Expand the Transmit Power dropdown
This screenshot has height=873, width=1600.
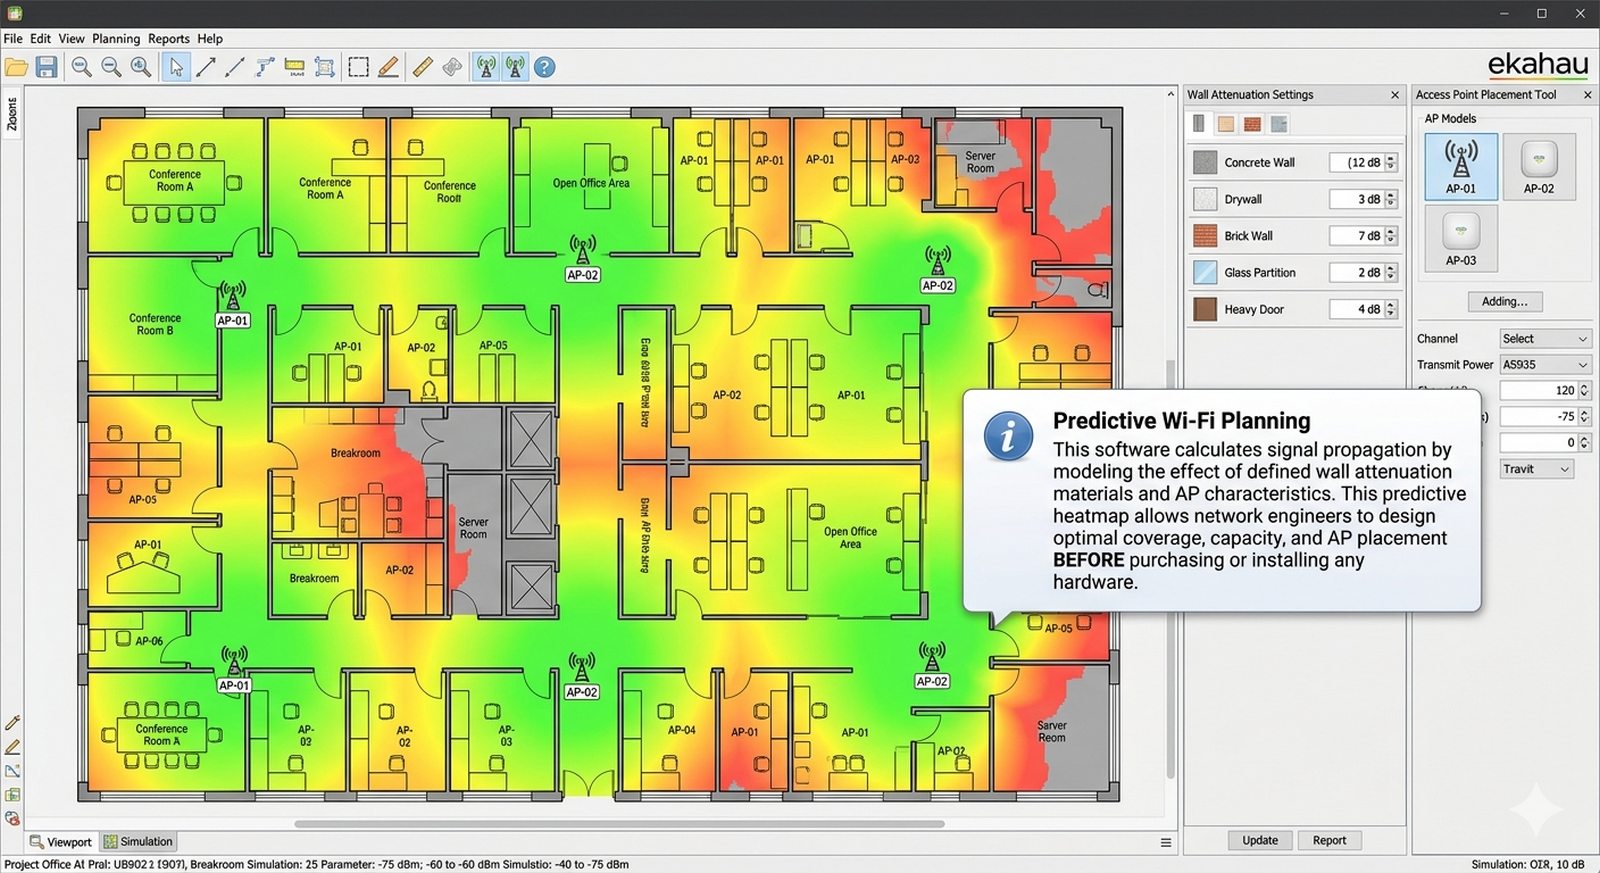pos(1544,365)
